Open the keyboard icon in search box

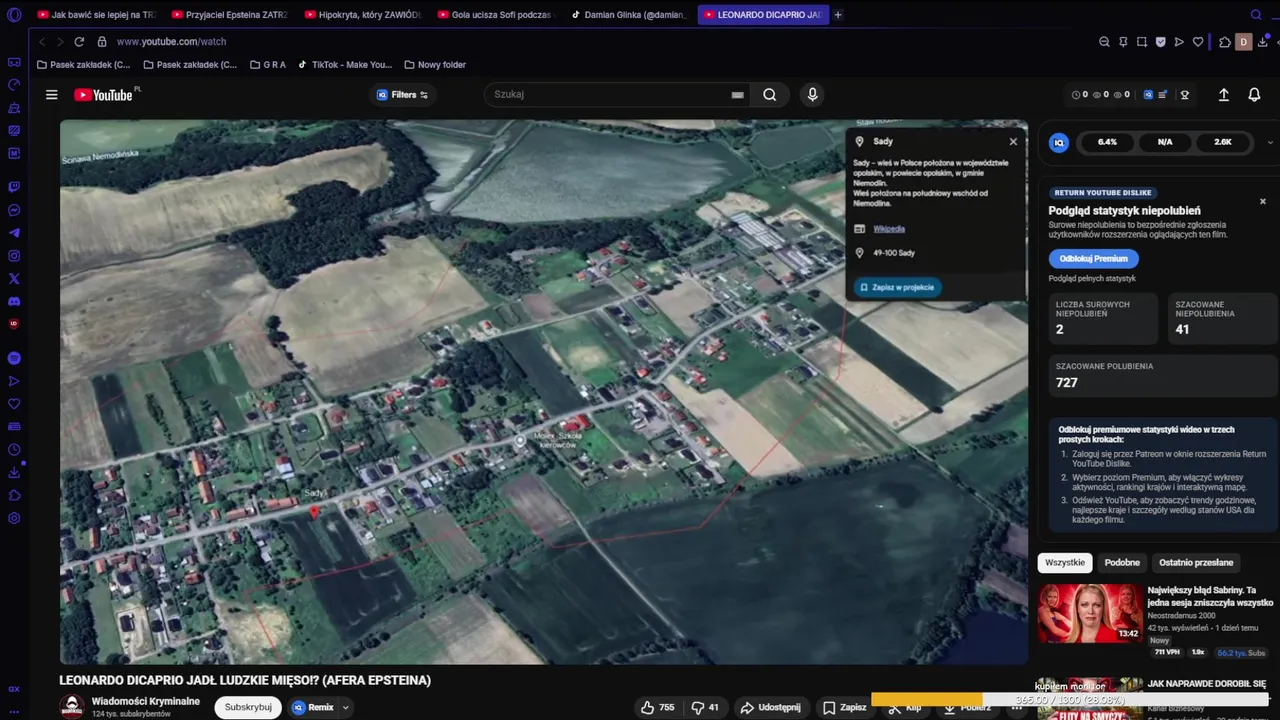[737, 95]
